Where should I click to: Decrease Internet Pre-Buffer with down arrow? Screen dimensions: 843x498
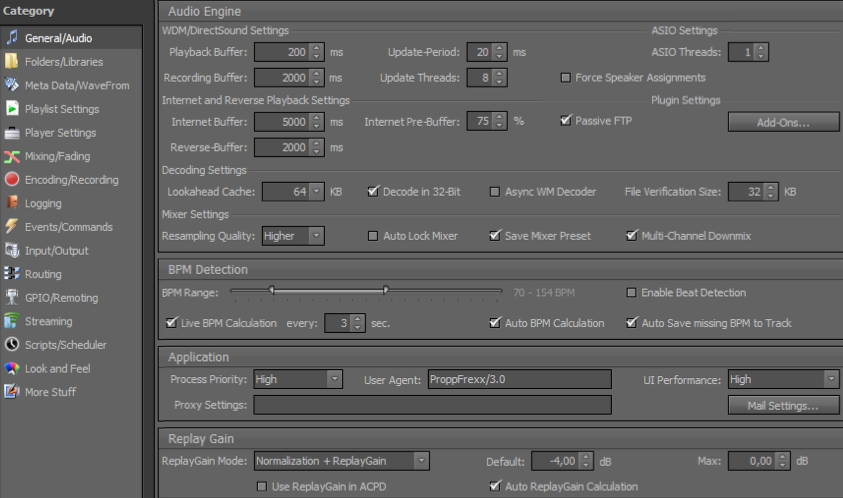click(499, 126)
